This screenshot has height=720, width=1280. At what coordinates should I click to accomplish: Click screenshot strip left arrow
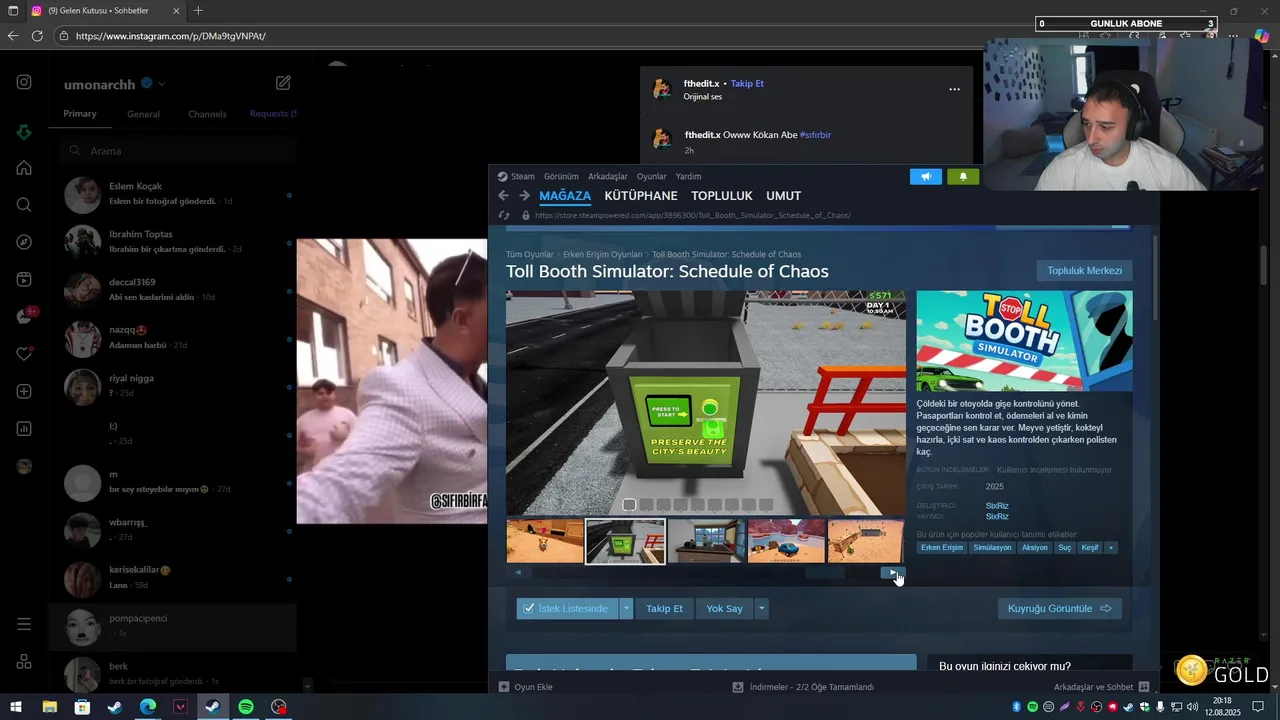[x=518, y=573]
